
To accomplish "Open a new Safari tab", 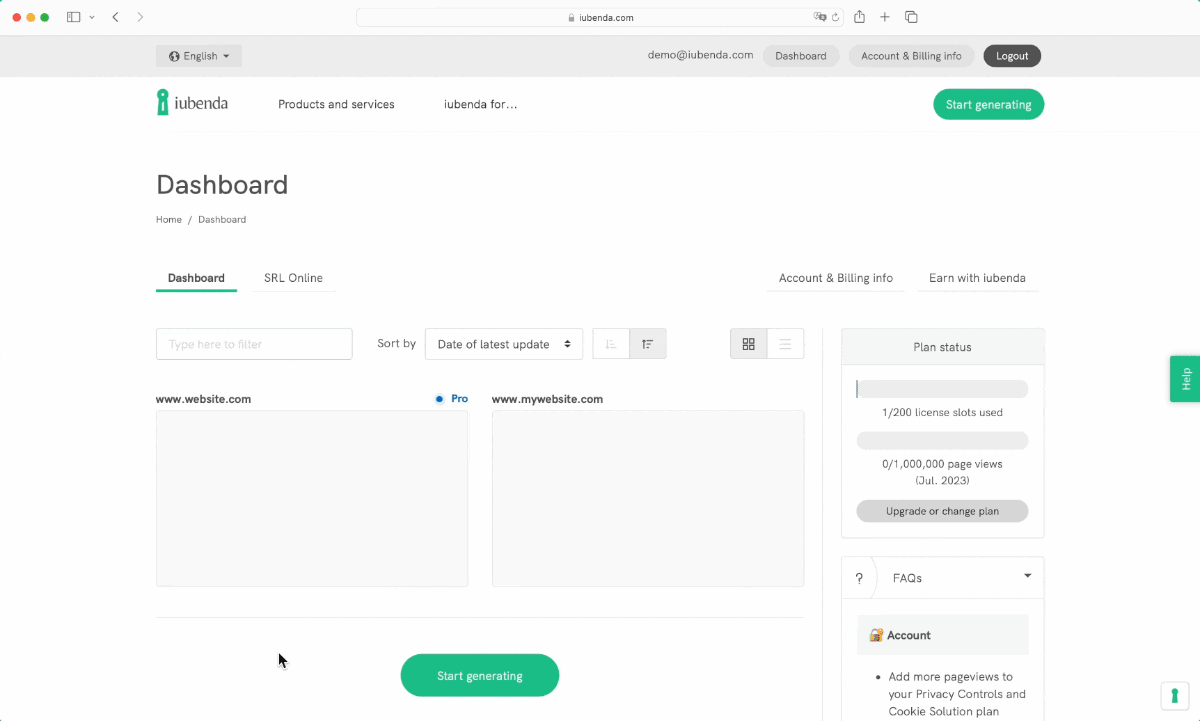I will coord(885,17).
